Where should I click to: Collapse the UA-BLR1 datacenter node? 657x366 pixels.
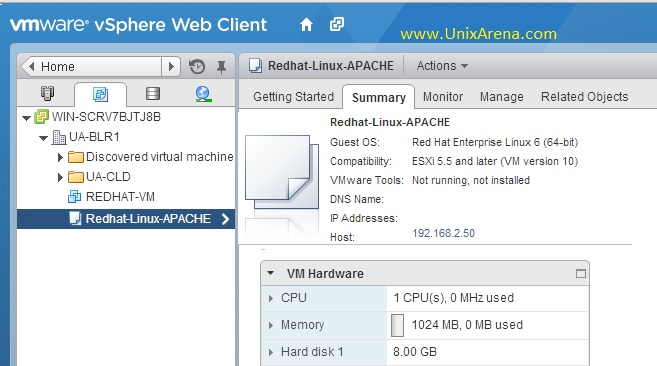pyautogui.click(x=44, y=138)
